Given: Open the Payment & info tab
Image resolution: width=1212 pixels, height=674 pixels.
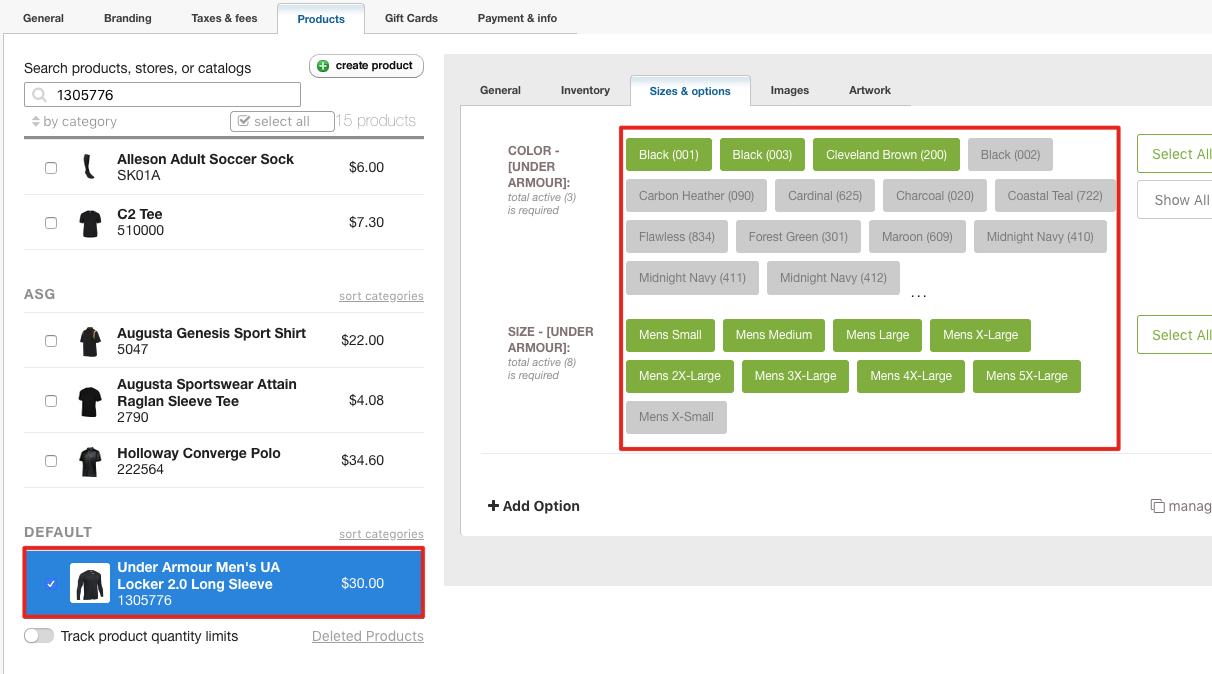Looking at the screenshot, I should tap(517, 18).
